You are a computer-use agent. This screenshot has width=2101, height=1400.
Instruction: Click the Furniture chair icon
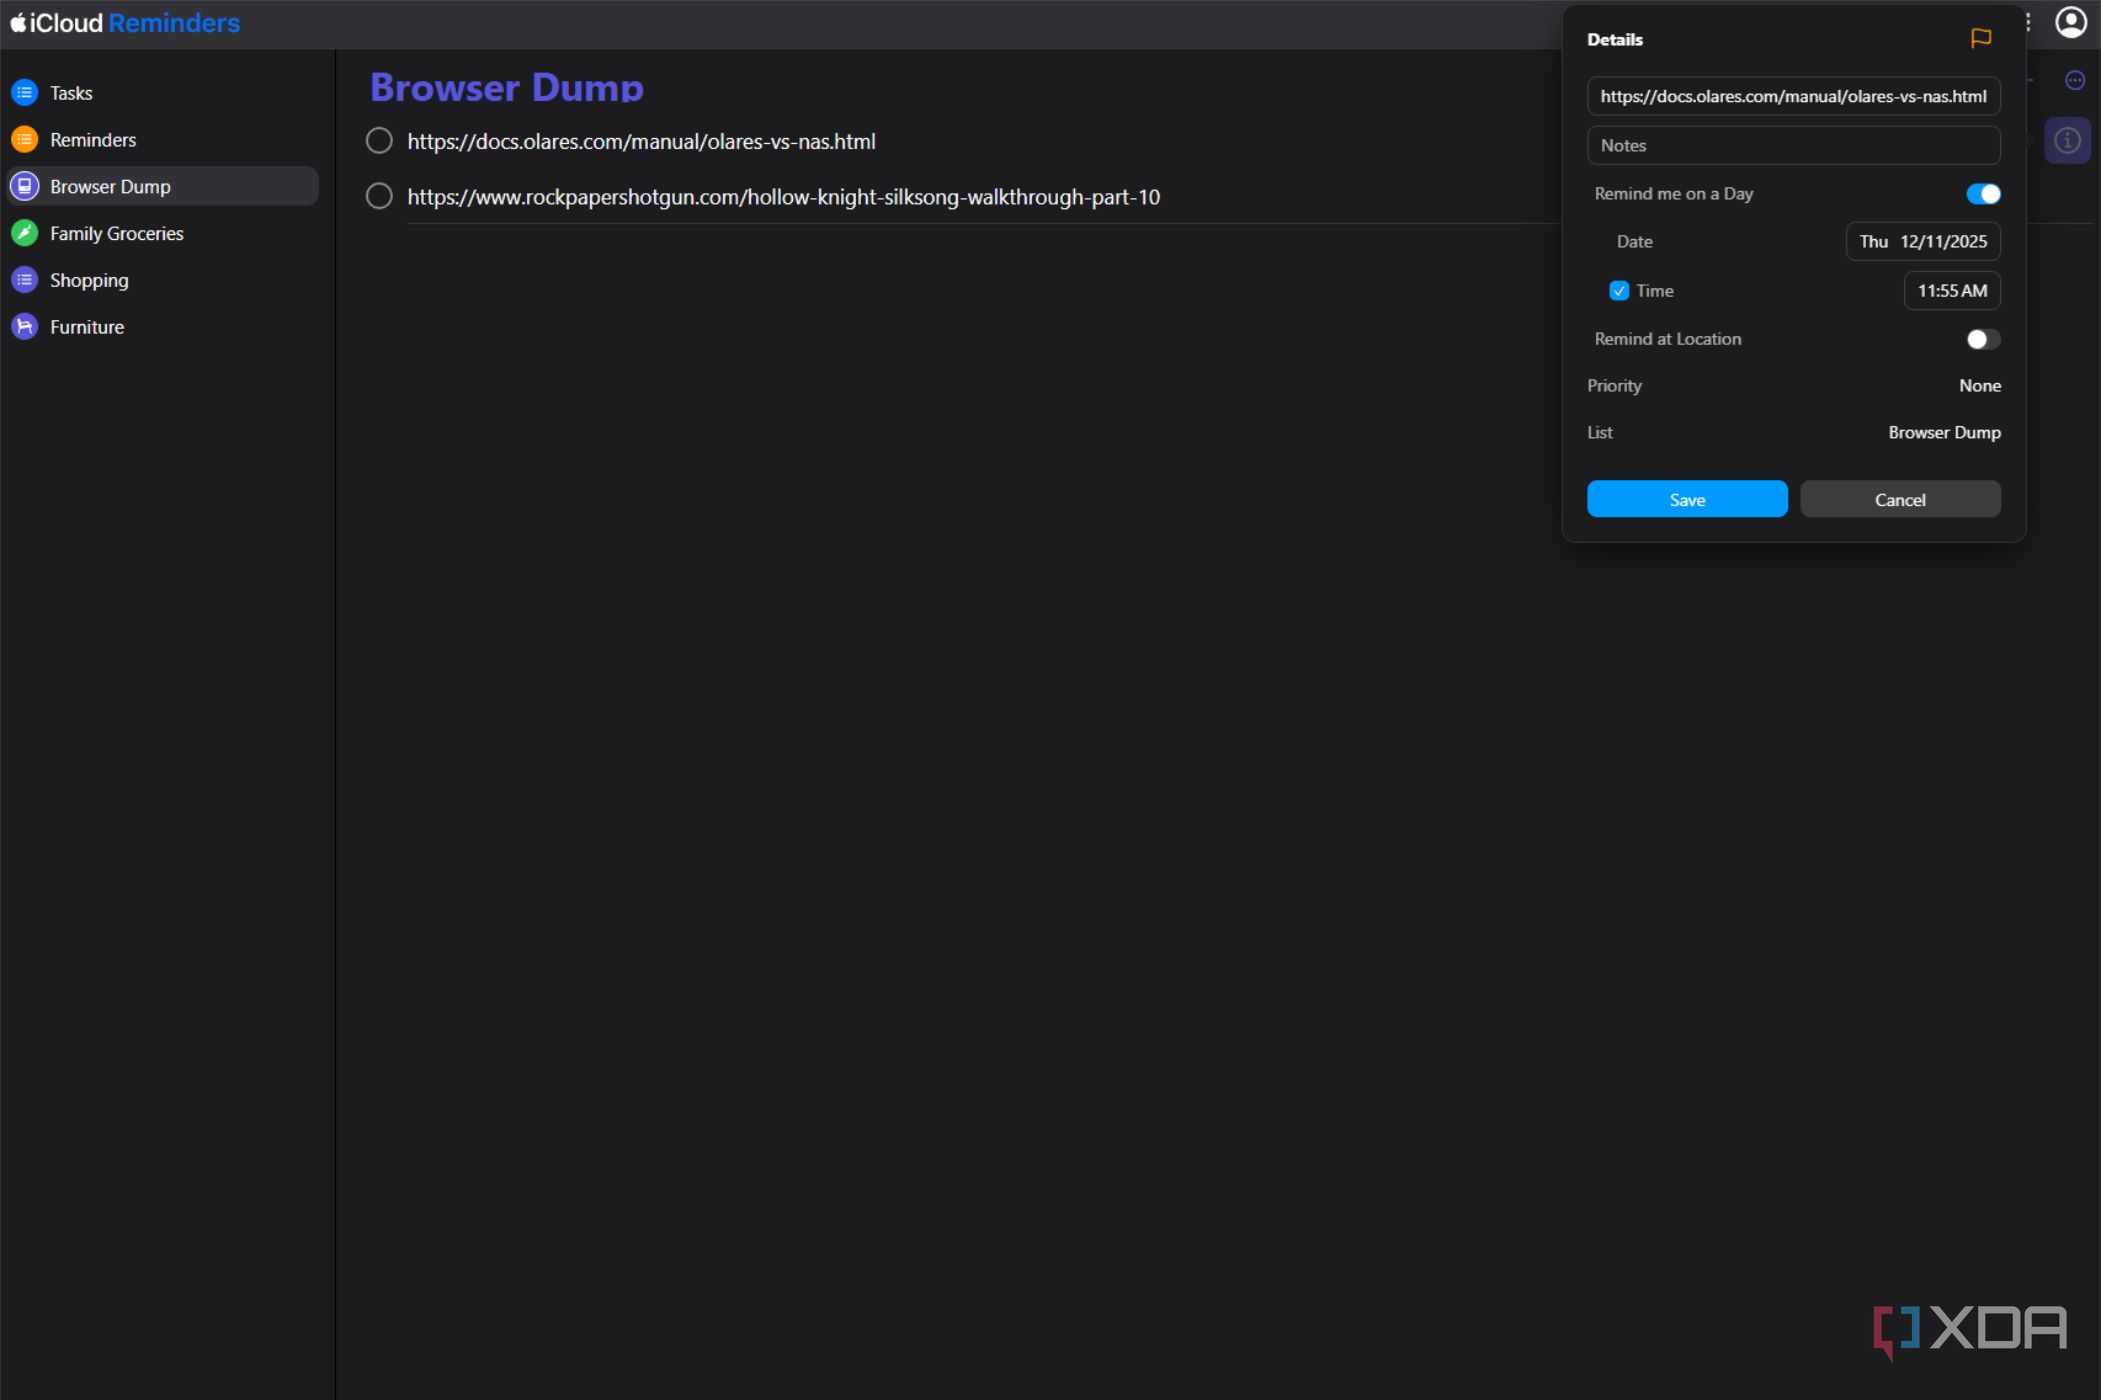point(24,327)
